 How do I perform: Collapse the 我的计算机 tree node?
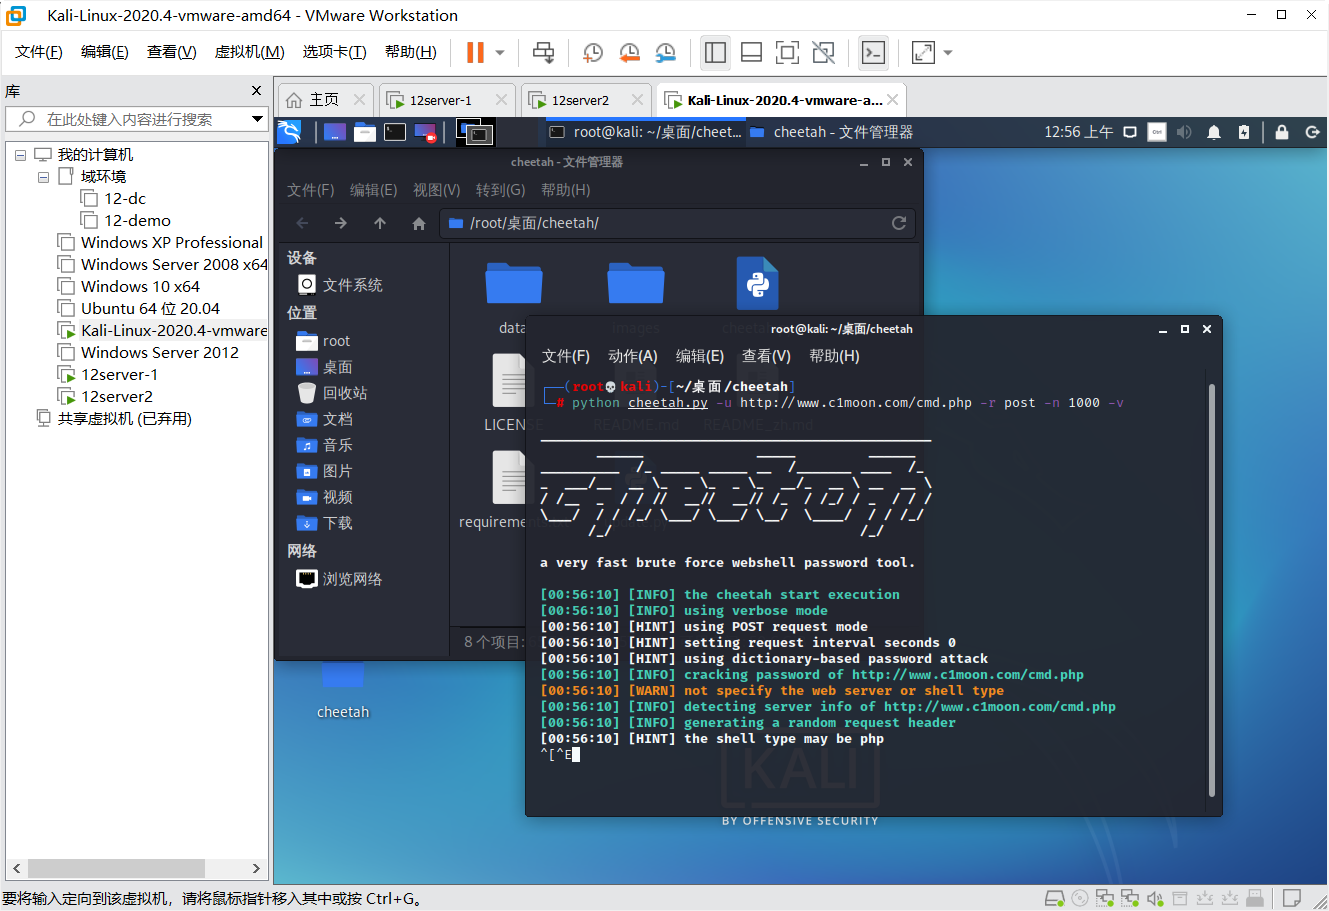20,155
